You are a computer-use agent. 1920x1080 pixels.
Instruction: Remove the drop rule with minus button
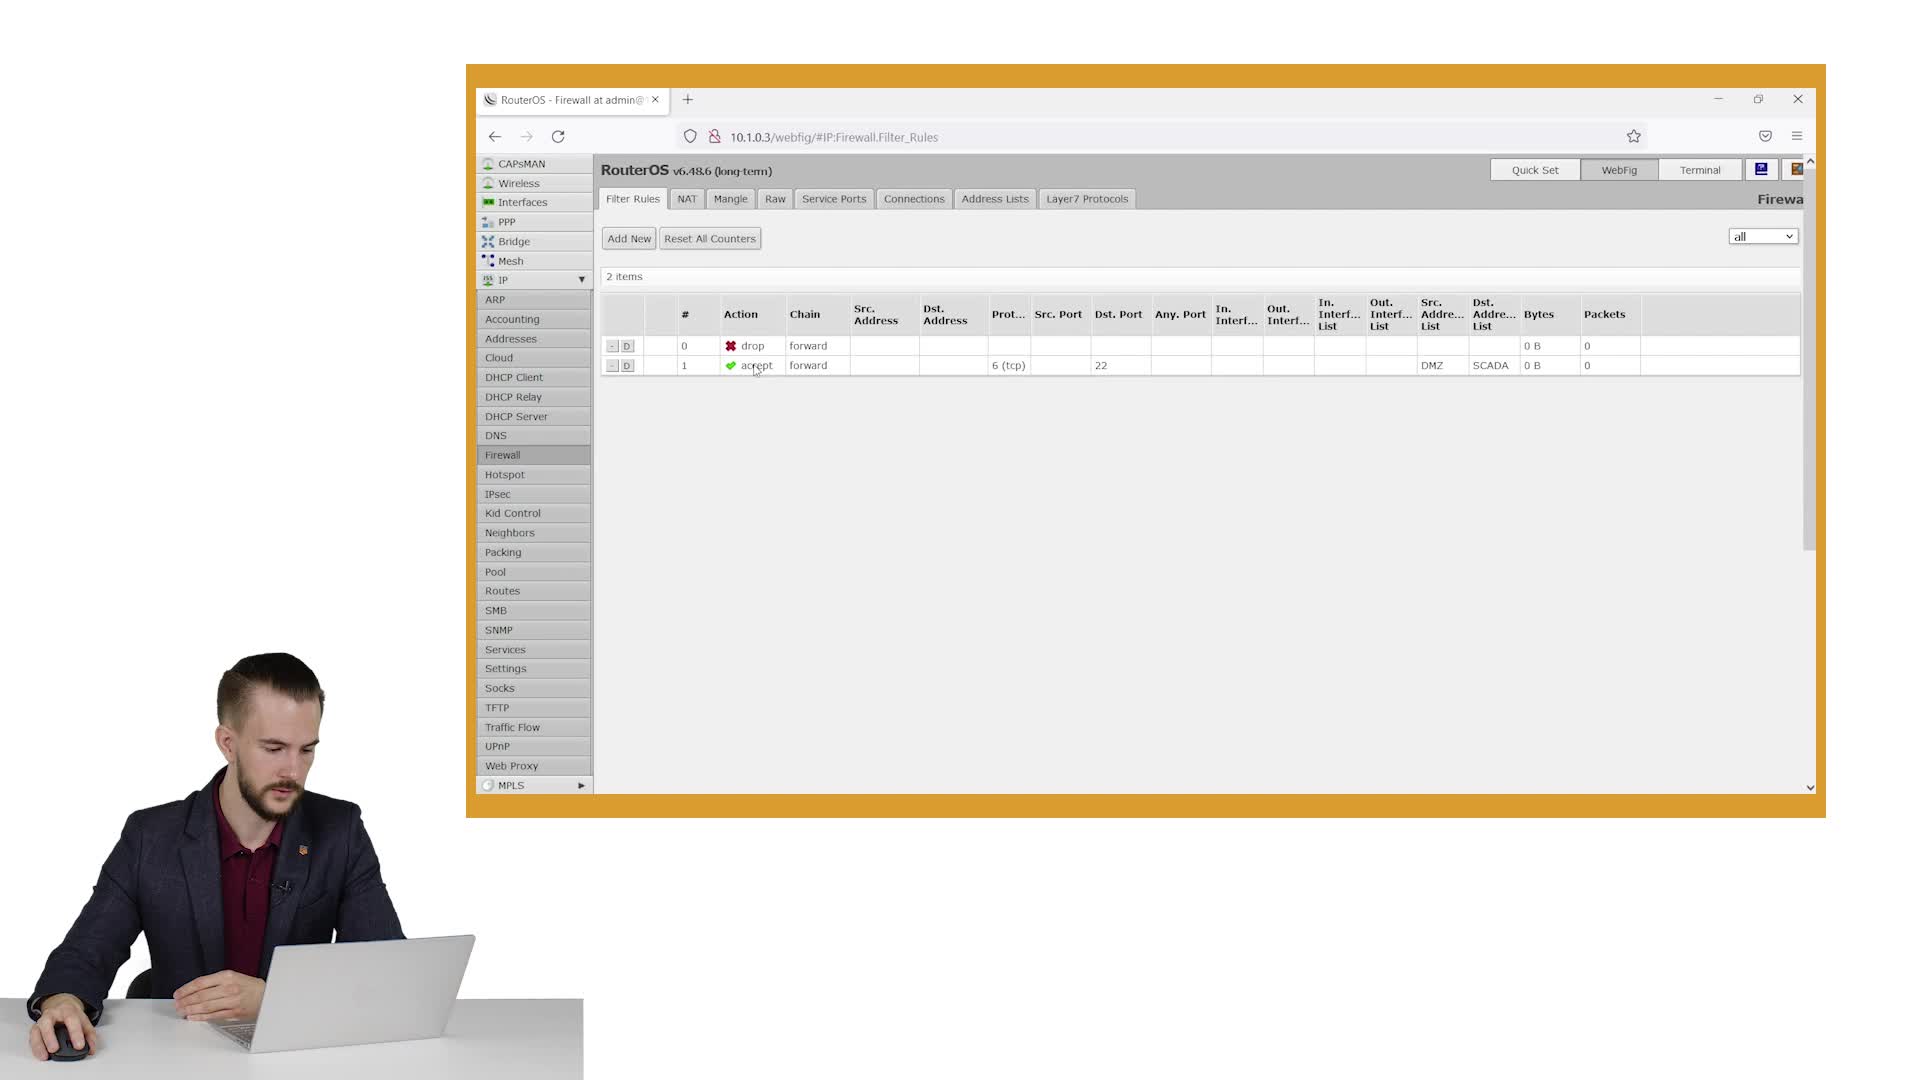[x=612, y=346]
